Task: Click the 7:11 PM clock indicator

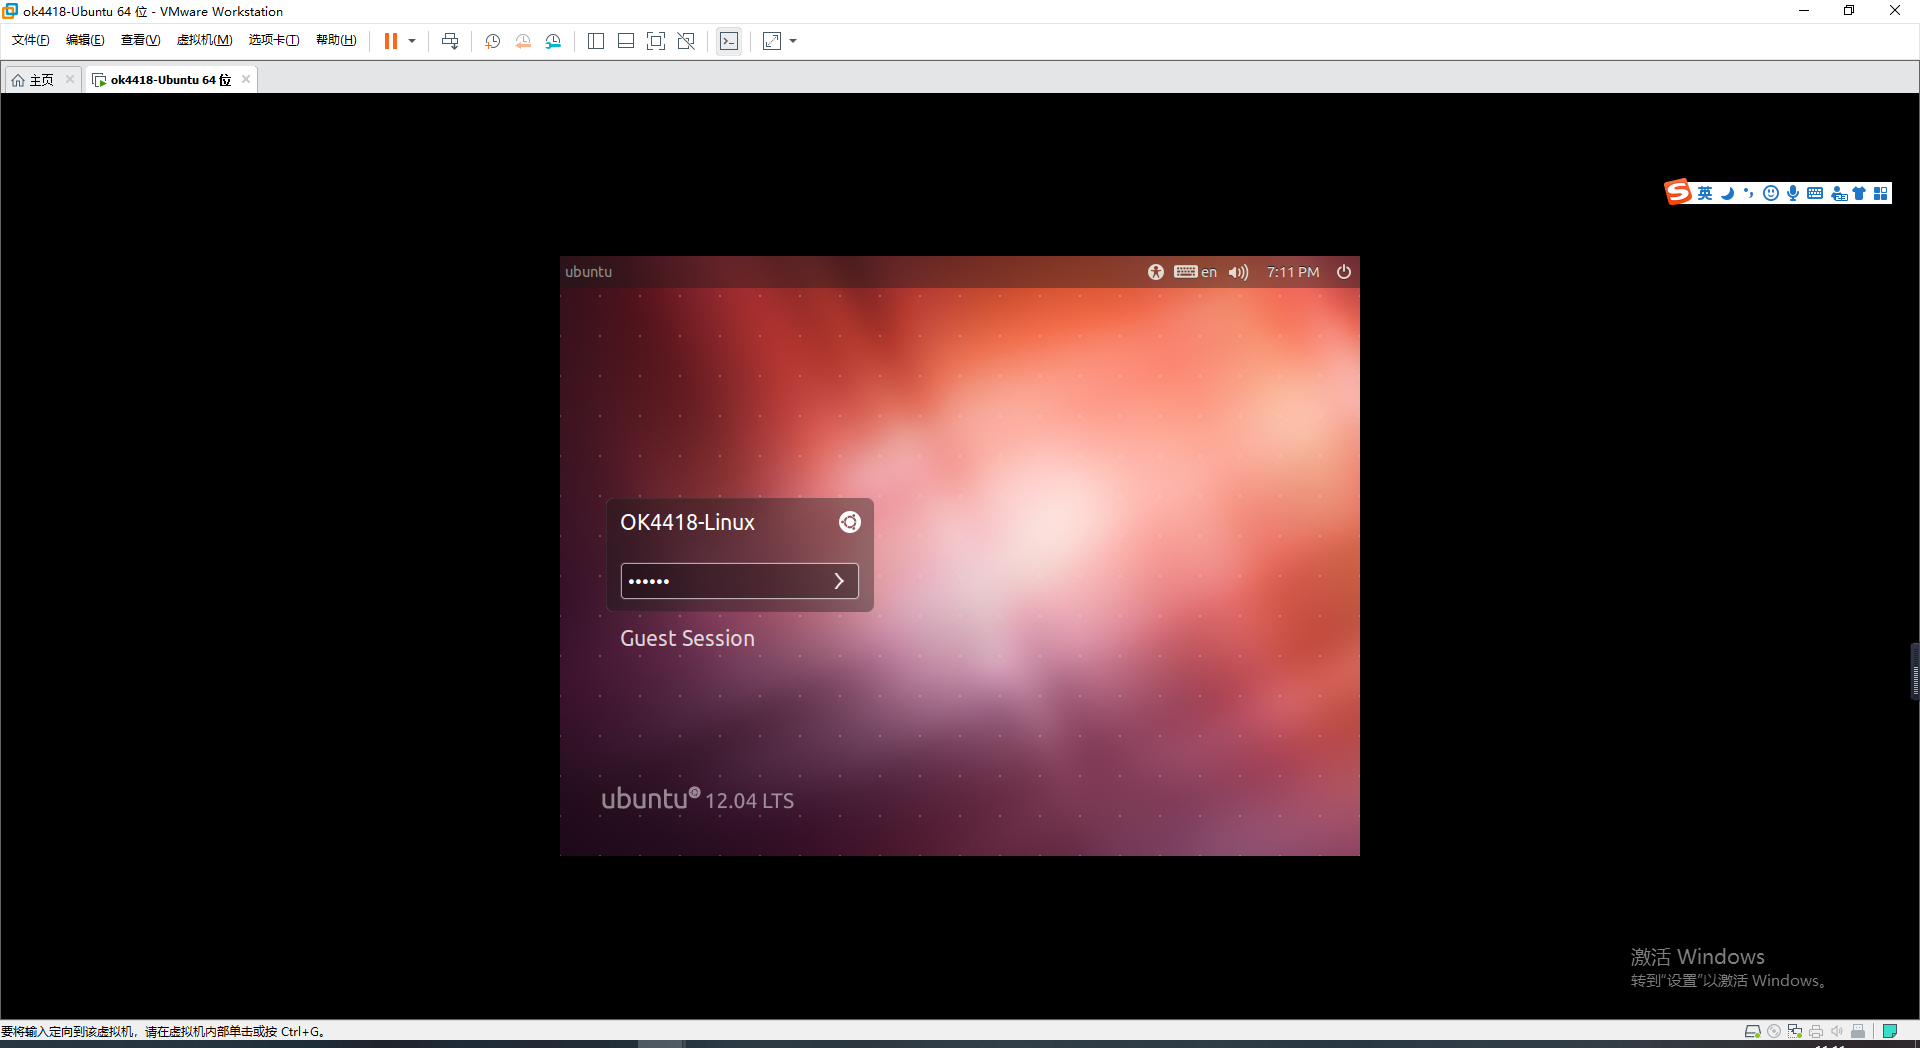Action: click(1293, 272)
